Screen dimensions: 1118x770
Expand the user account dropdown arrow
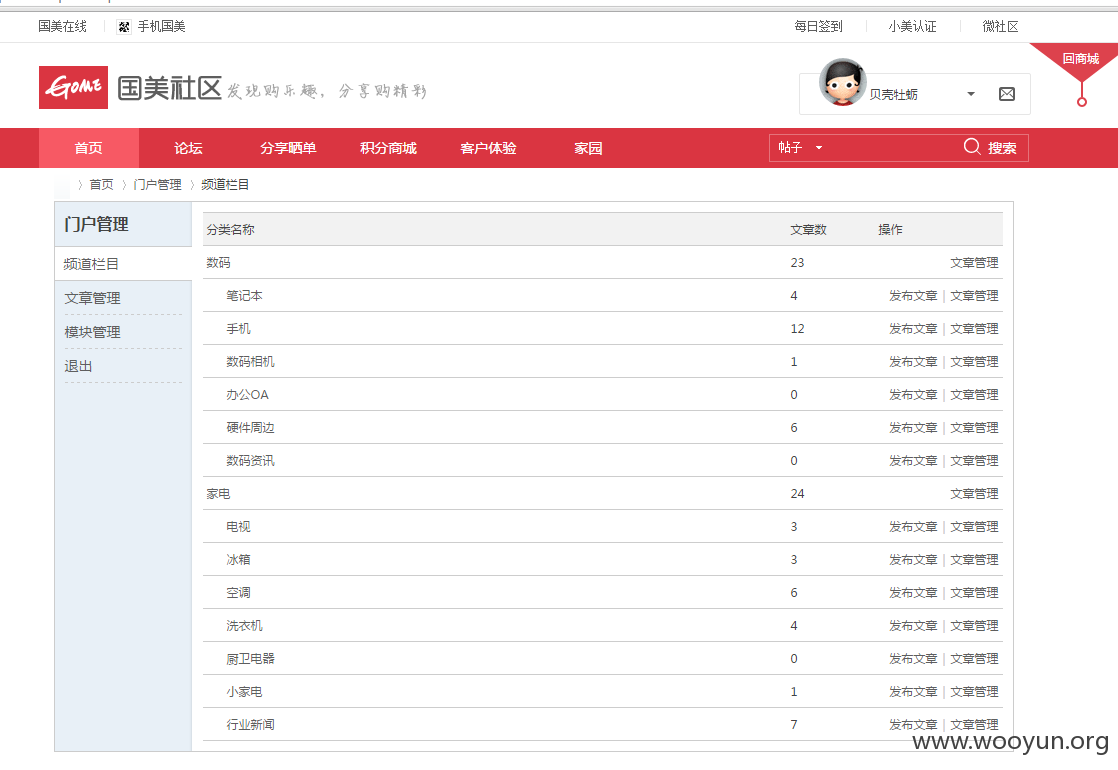970,94
